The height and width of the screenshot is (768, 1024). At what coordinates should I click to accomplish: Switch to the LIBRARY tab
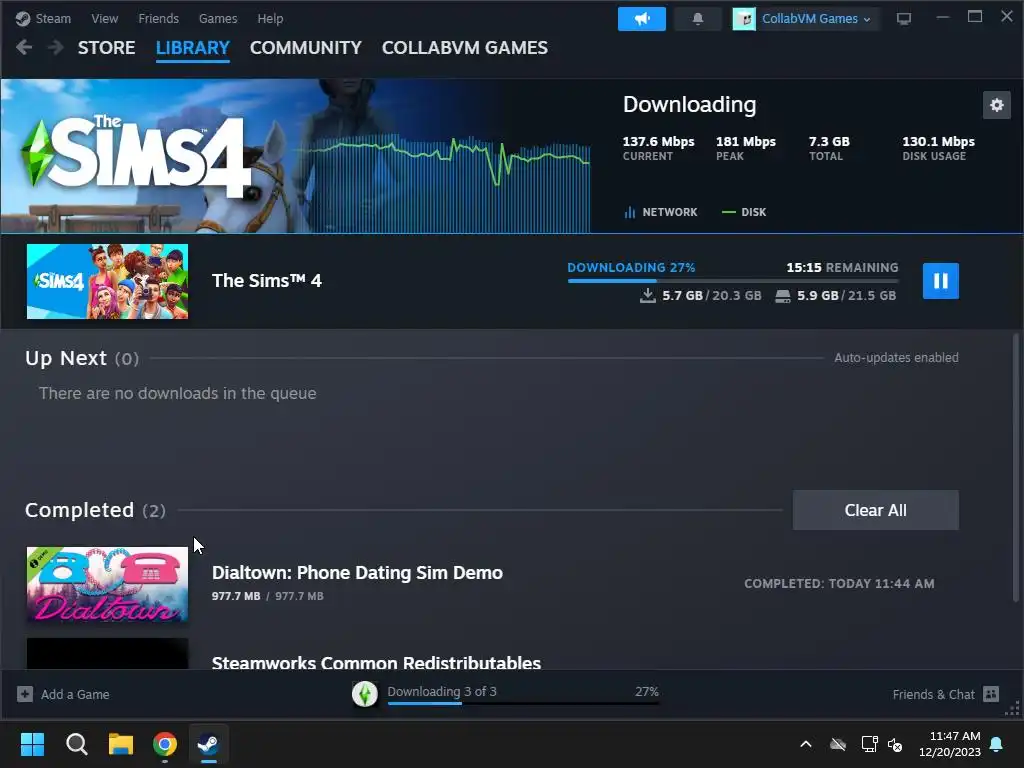pyautogui.click(x=193, y=48)
